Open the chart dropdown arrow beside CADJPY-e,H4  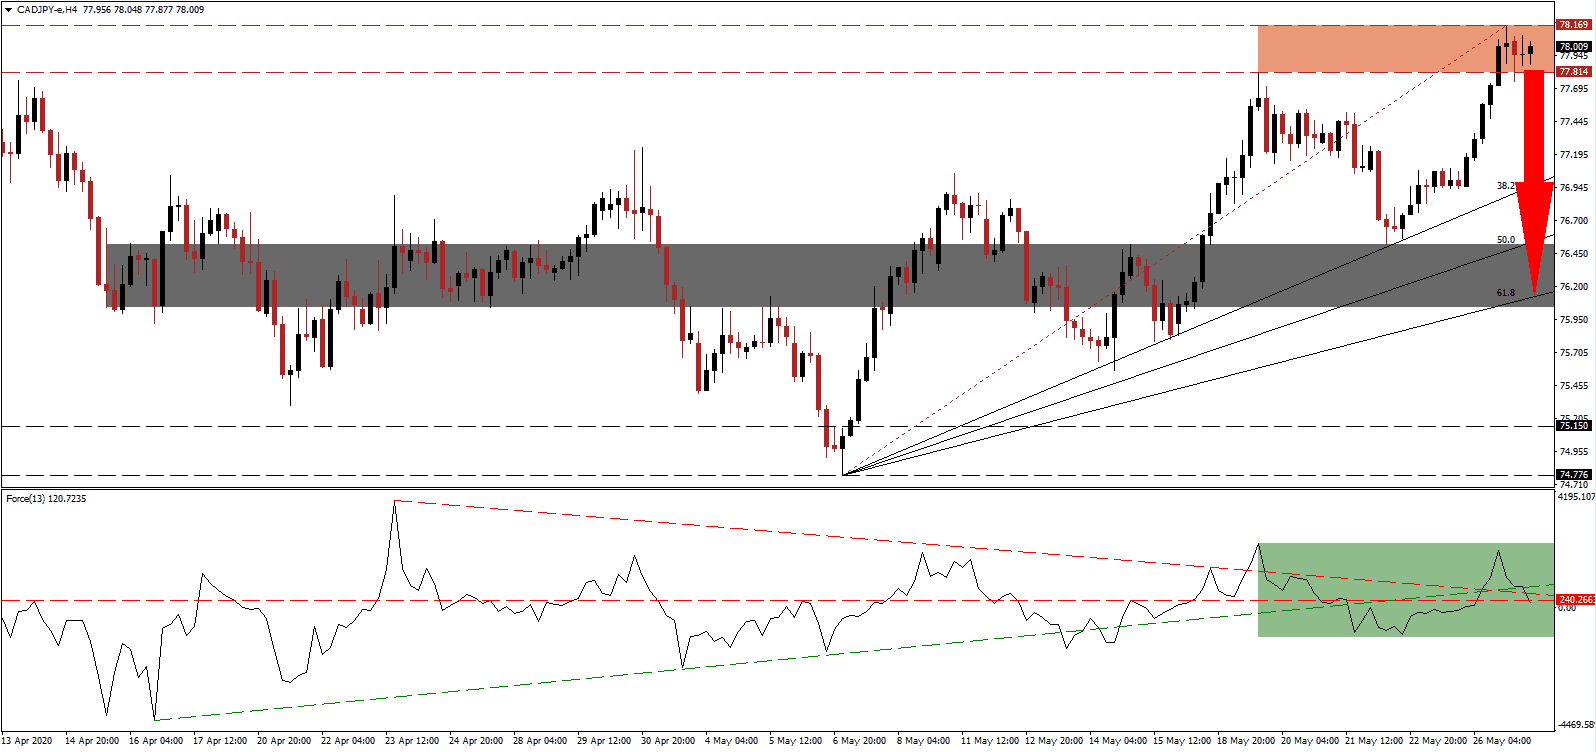(8, 10)
